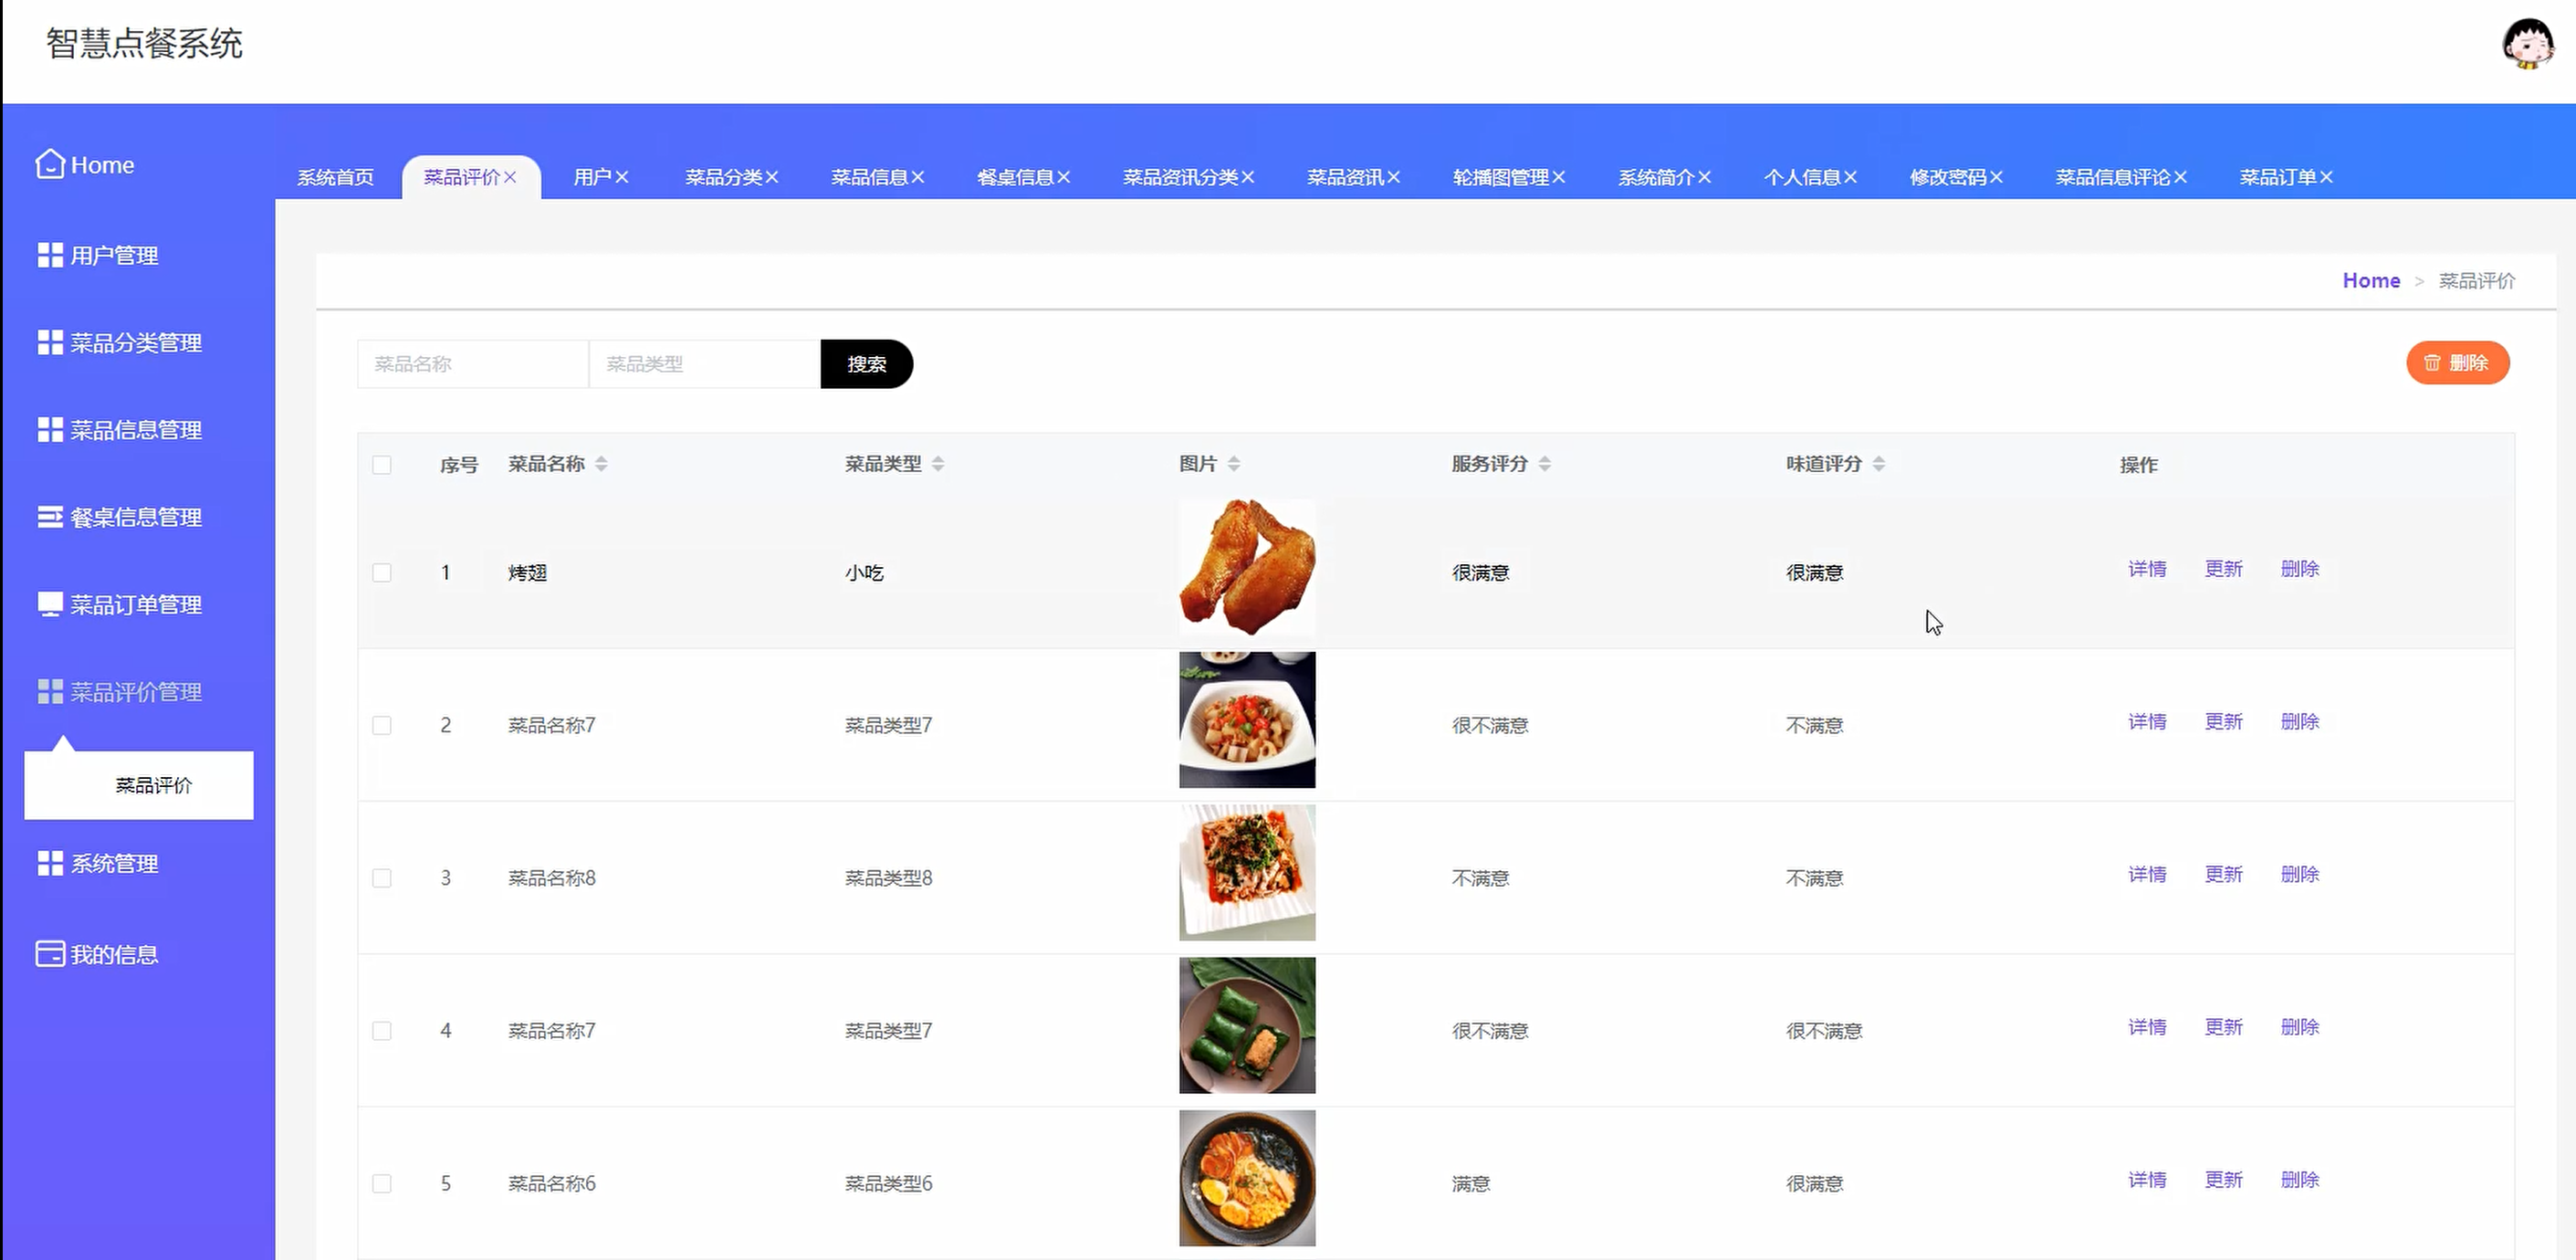Image resolution: width=2576 pixels, height=1260 pixels.
Task: Switch to the 菜品资讯 tab
Action: point(1345,177)
